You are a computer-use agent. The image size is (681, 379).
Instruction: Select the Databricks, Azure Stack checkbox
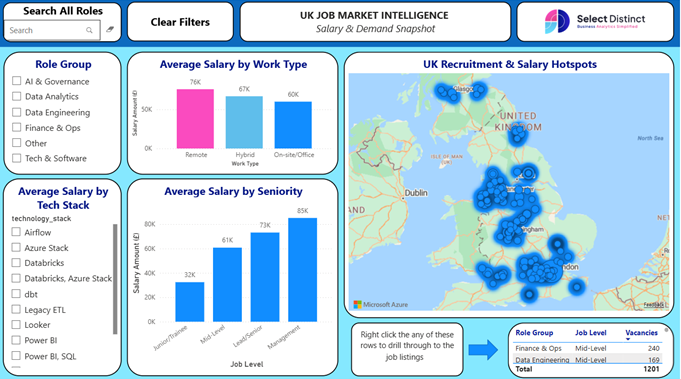click(x=16, y=278)
